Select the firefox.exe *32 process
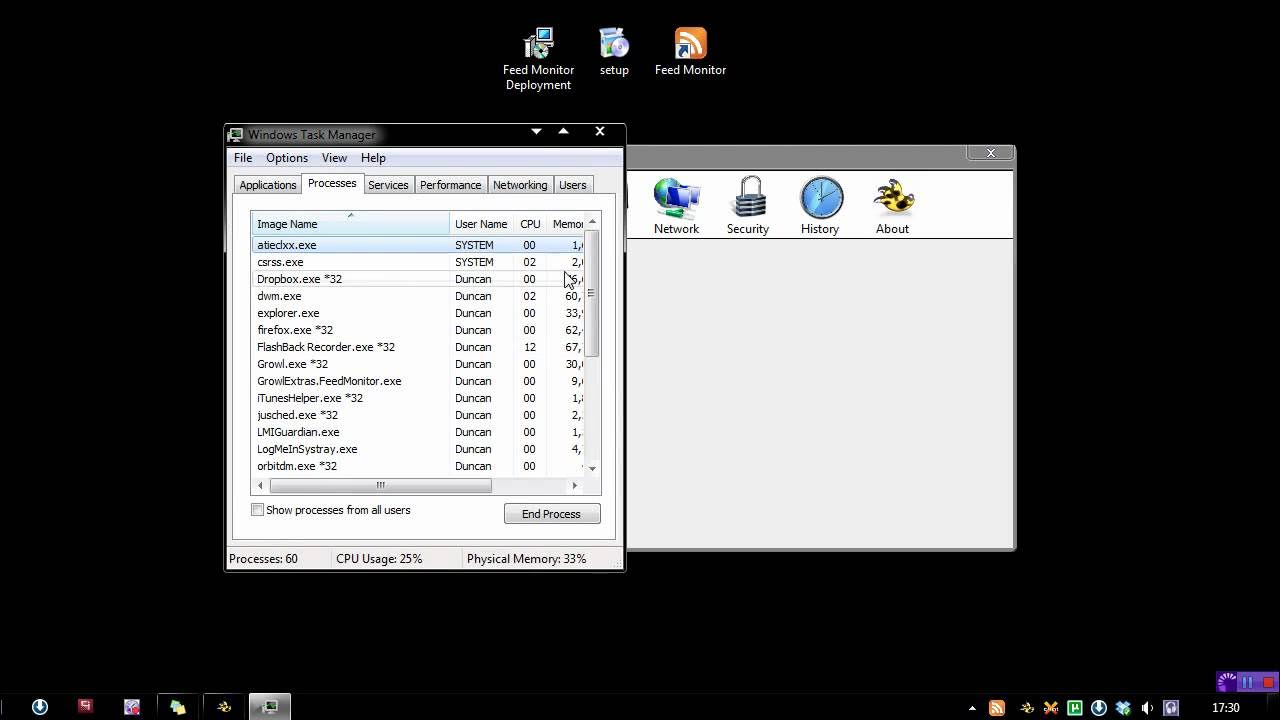This screenshot has height=720, width=1280. tap(418, 330)
